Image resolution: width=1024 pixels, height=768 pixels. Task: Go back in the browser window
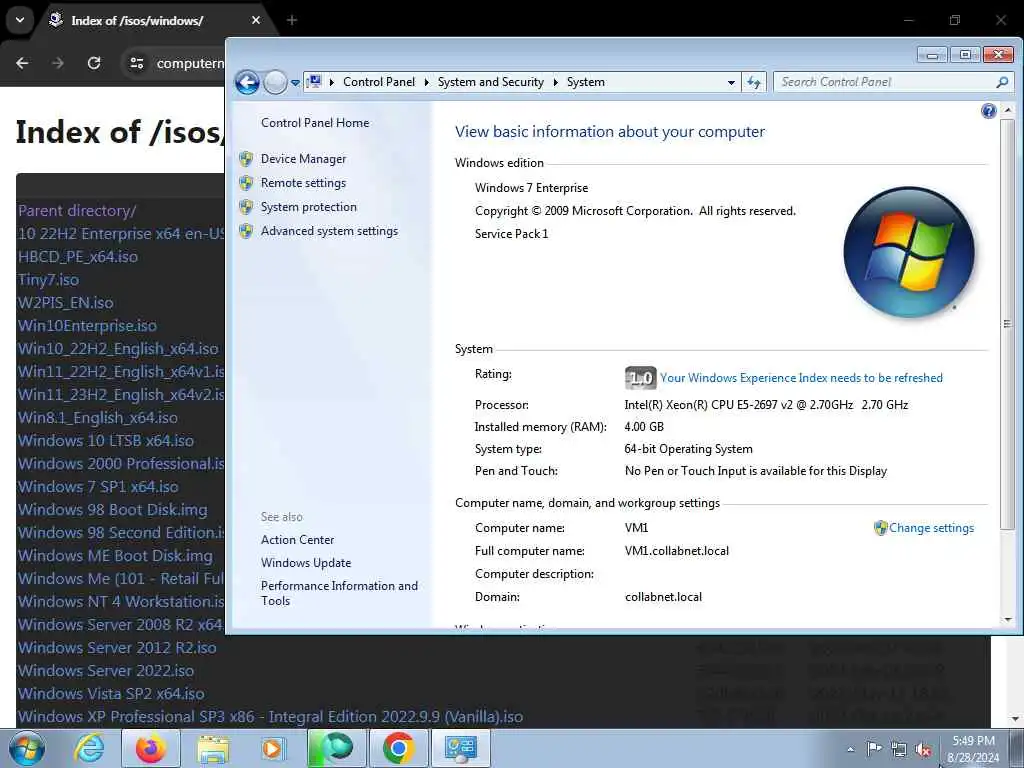pyautogui.click(x=22, y=63)
